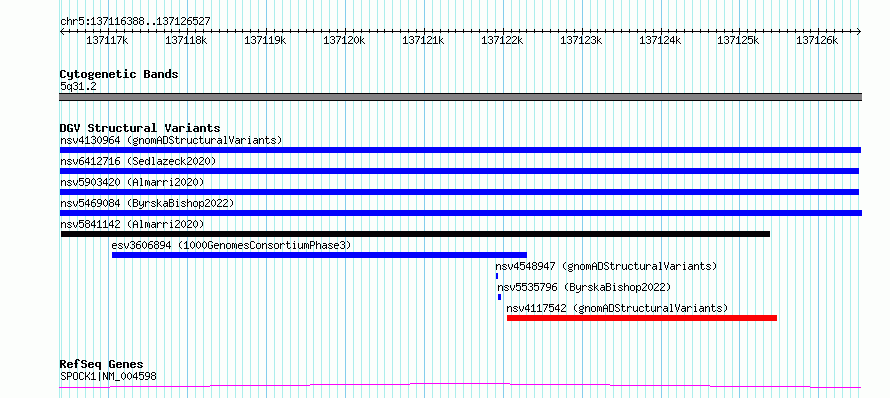Click the esv3606894 1000Genomes variant bar
This screenshot has width=890, height=398.
tap(320, 255)
